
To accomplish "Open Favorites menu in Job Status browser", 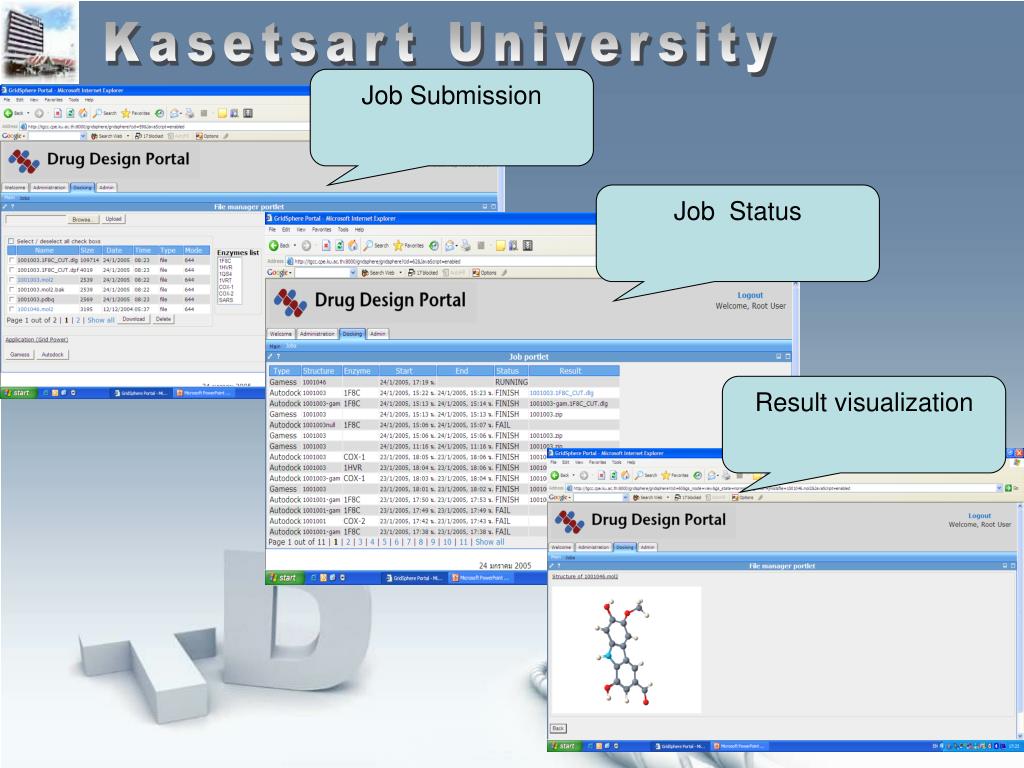I will pos(321,230).
